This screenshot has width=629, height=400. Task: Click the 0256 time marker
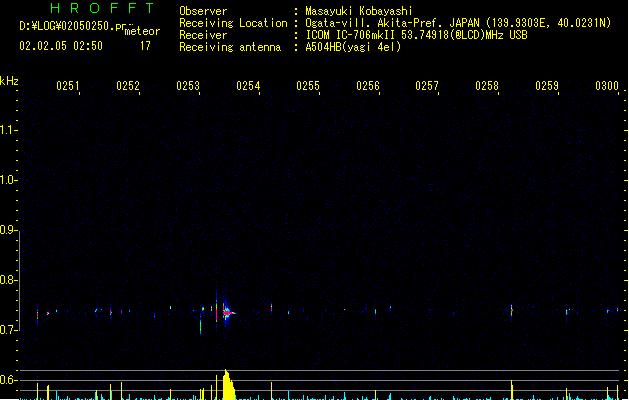coord(368,86)
